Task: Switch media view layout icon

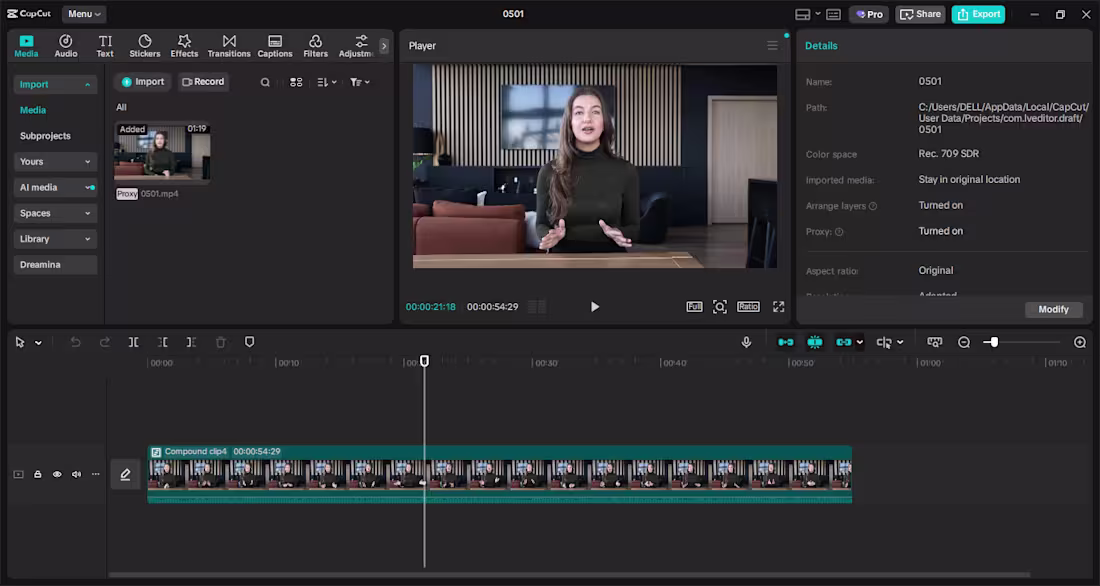Action: (x=296, y=82)
